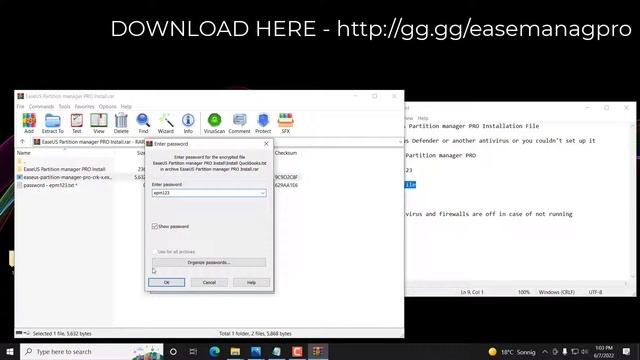Launch Microsoft Edge from taskbar
The height and width of the screenshot is (360, 640).
[x=215, y=351]
